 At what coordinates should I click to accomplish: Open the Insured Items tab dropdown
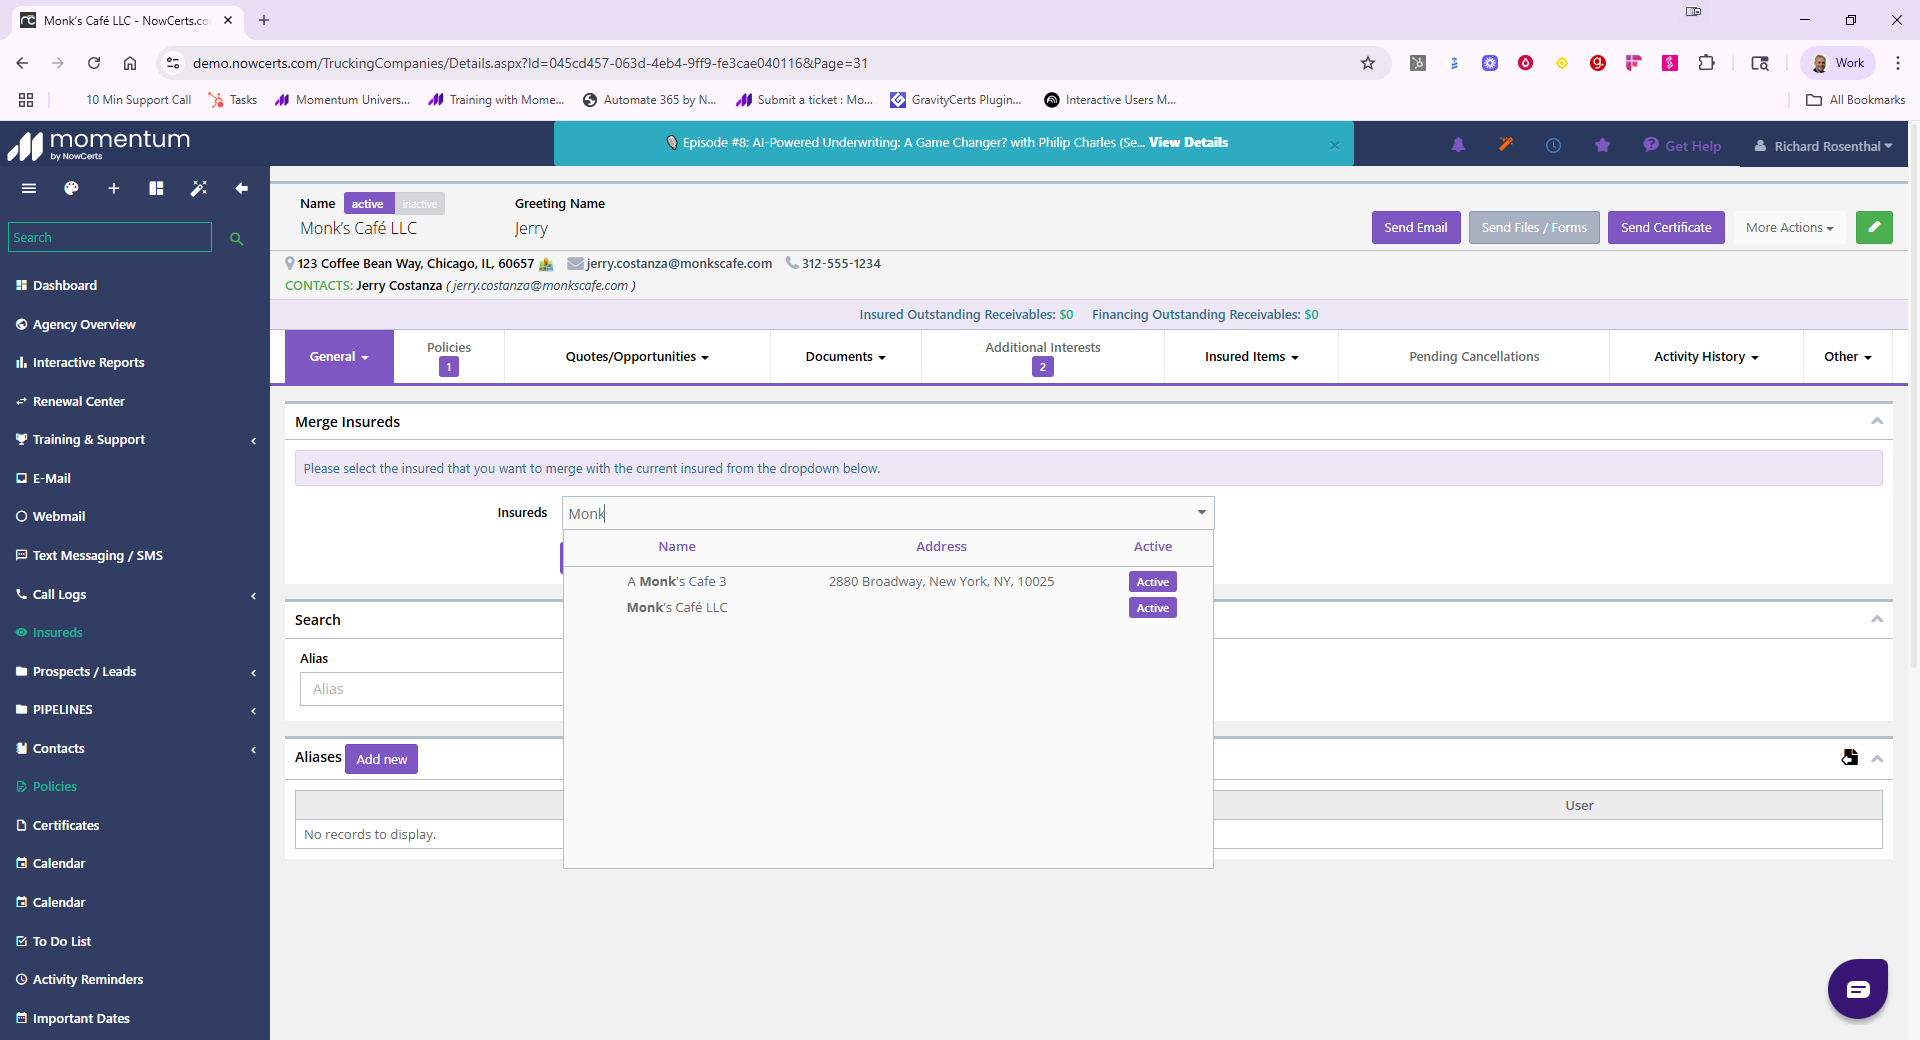[1251, 357]
